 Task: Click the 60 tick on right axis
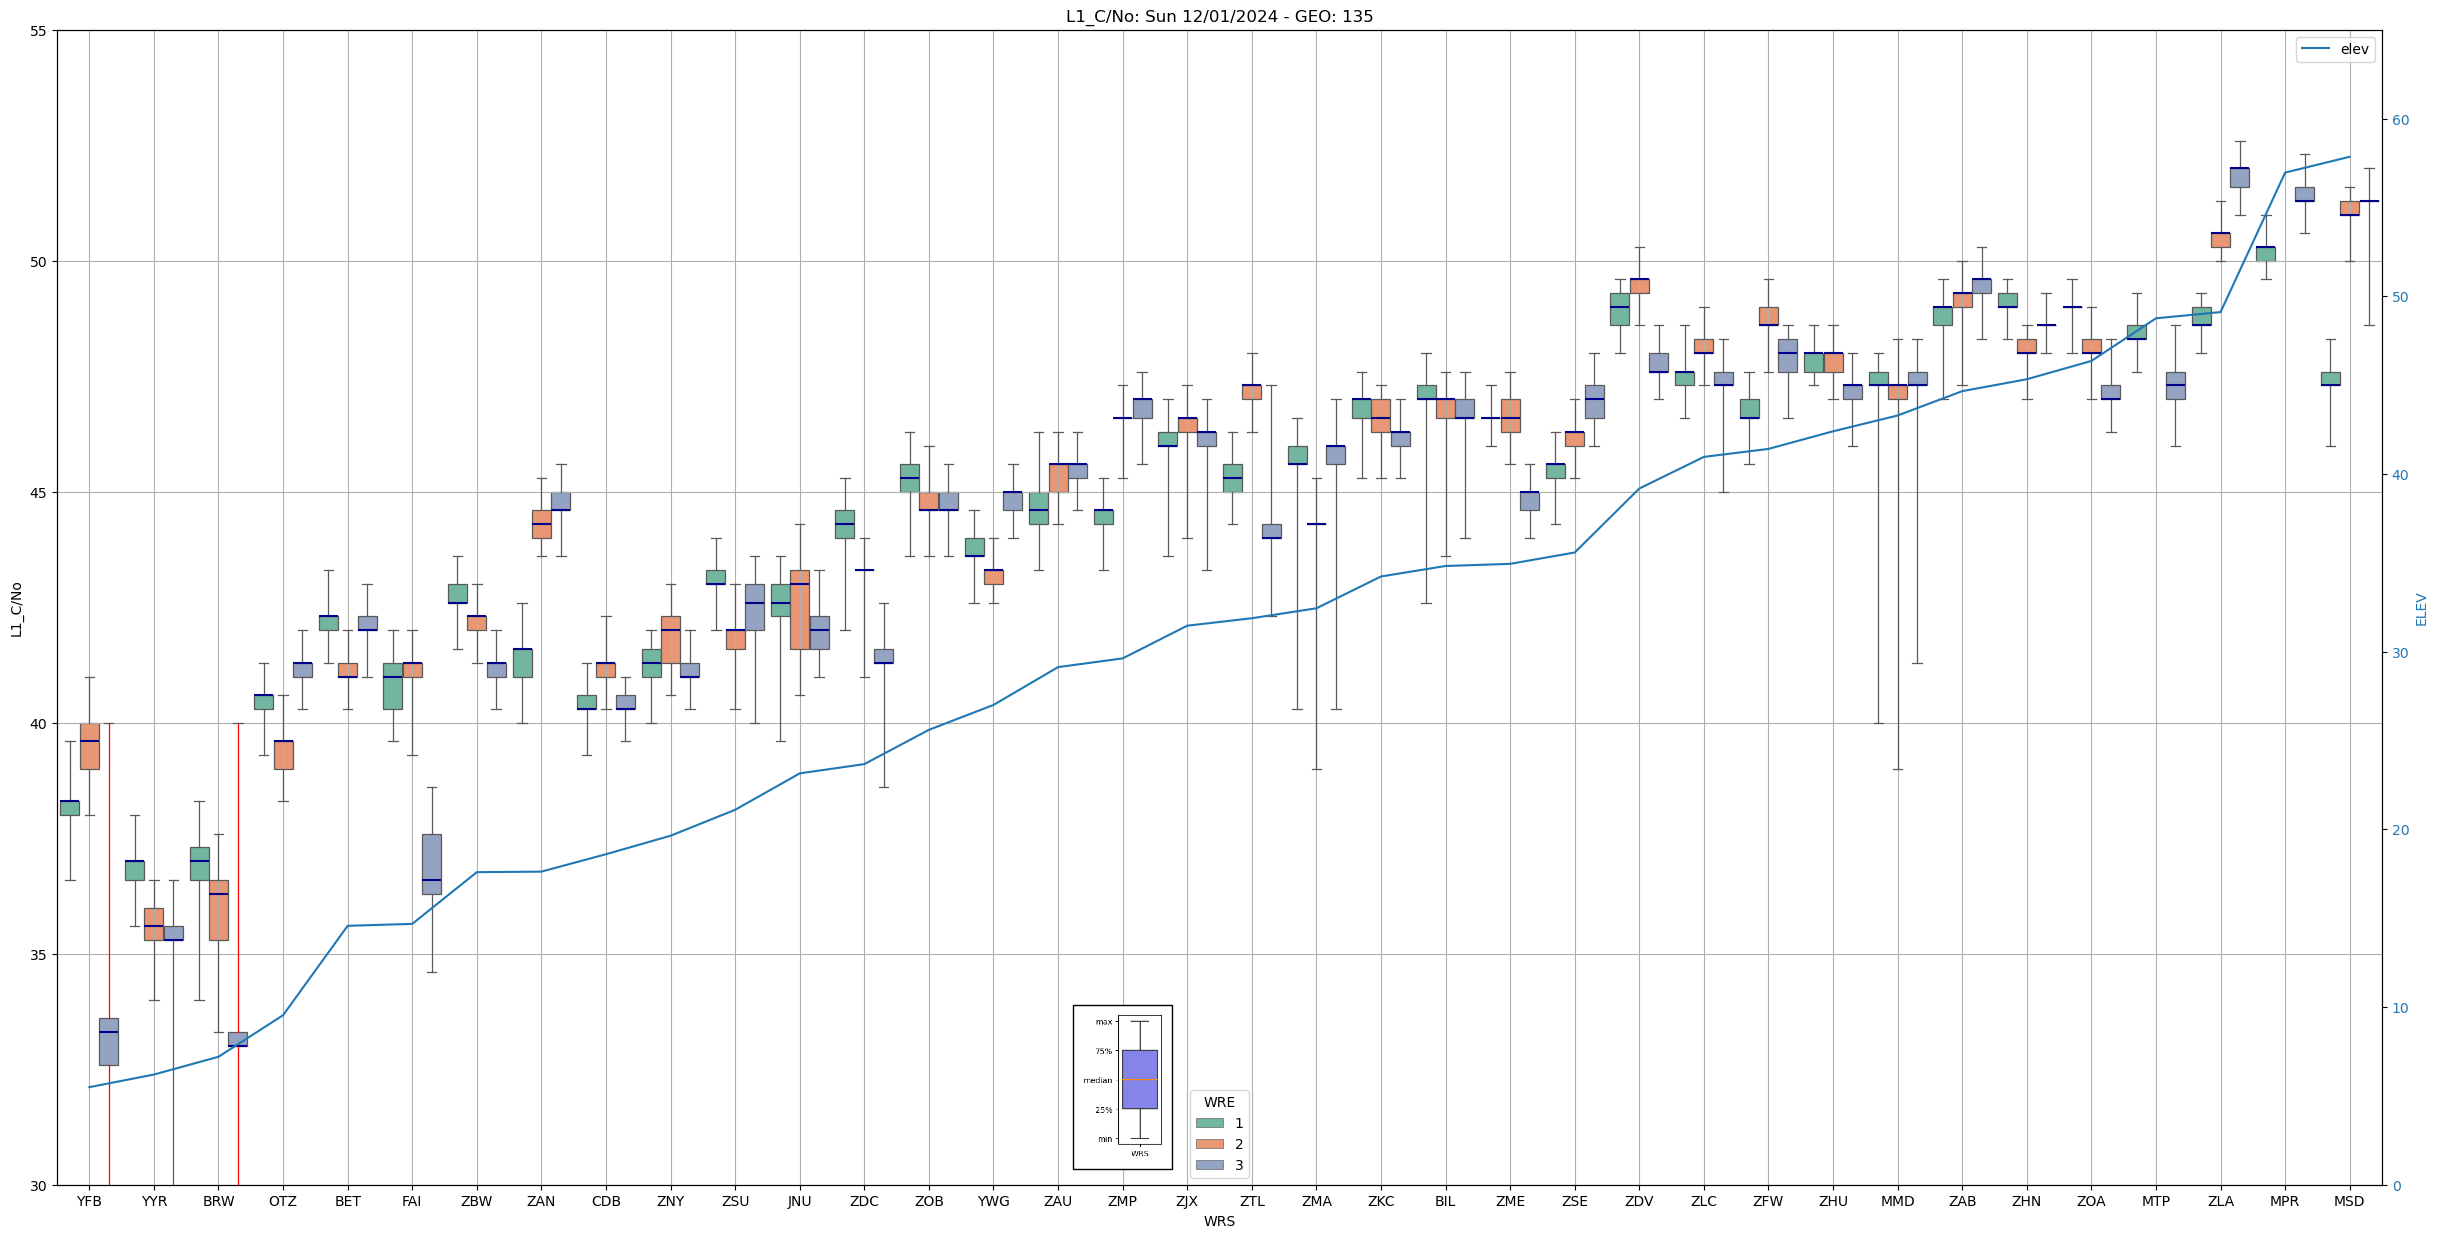point(2400,120)
